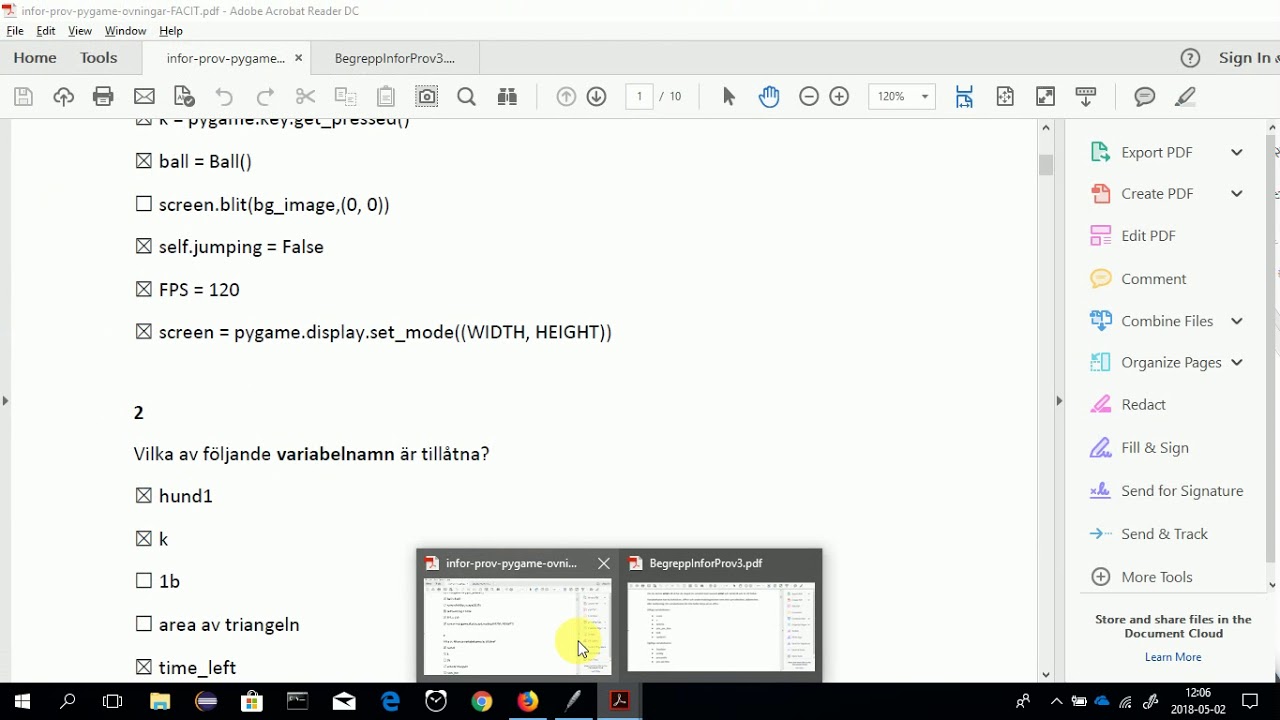Screen dimensions: 1280x720
Task: Open the View menu
Action: click(80, 31)
